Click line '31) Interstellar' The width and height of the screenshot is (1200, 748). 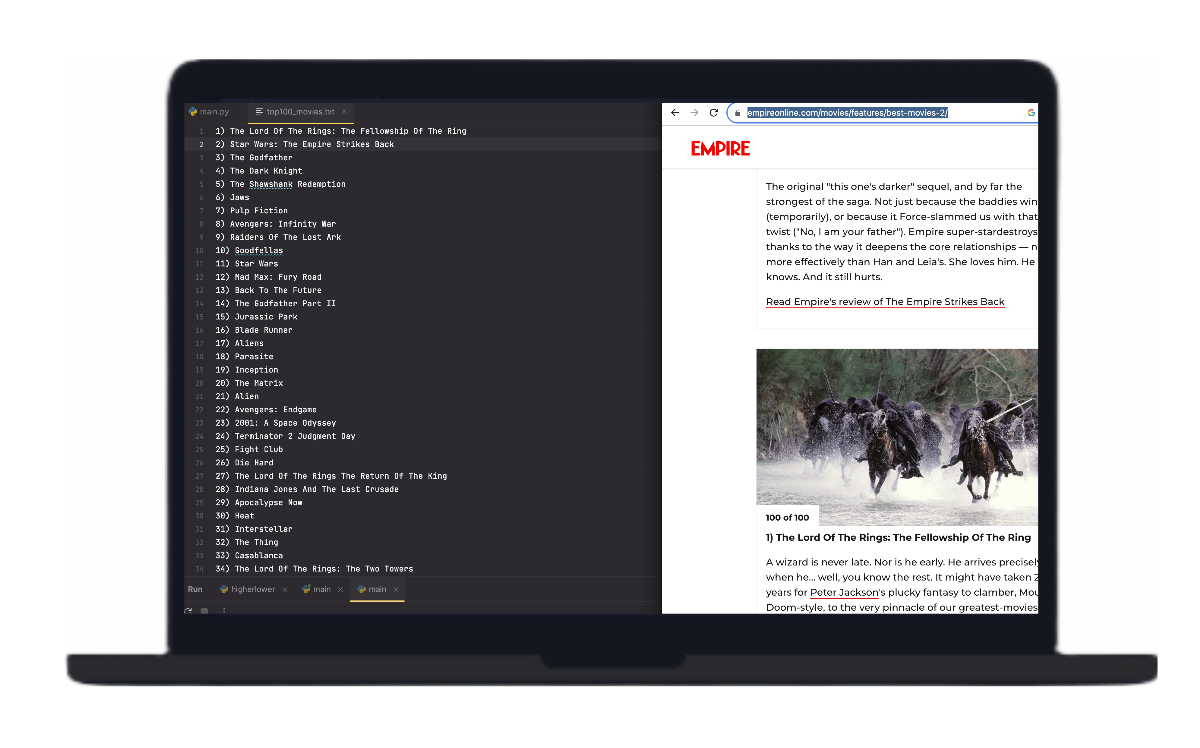tap(254, 529)
